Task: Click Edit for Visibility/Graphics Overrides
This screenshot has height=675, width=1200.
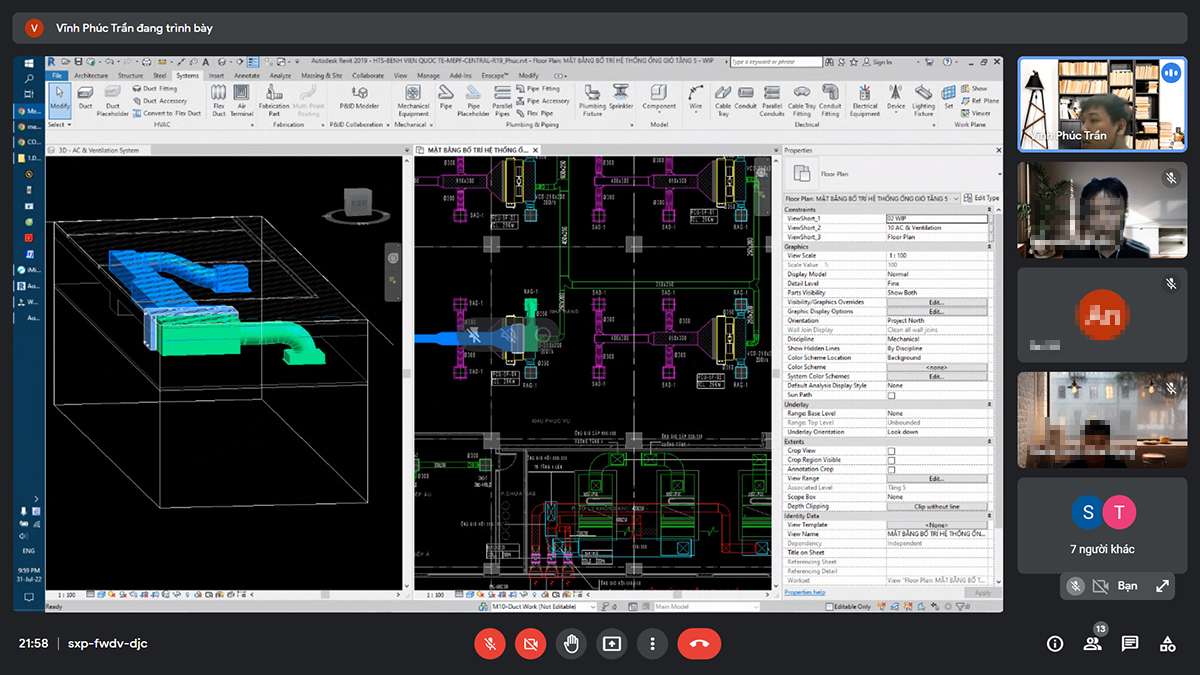Action: click(x=936, y=302)
